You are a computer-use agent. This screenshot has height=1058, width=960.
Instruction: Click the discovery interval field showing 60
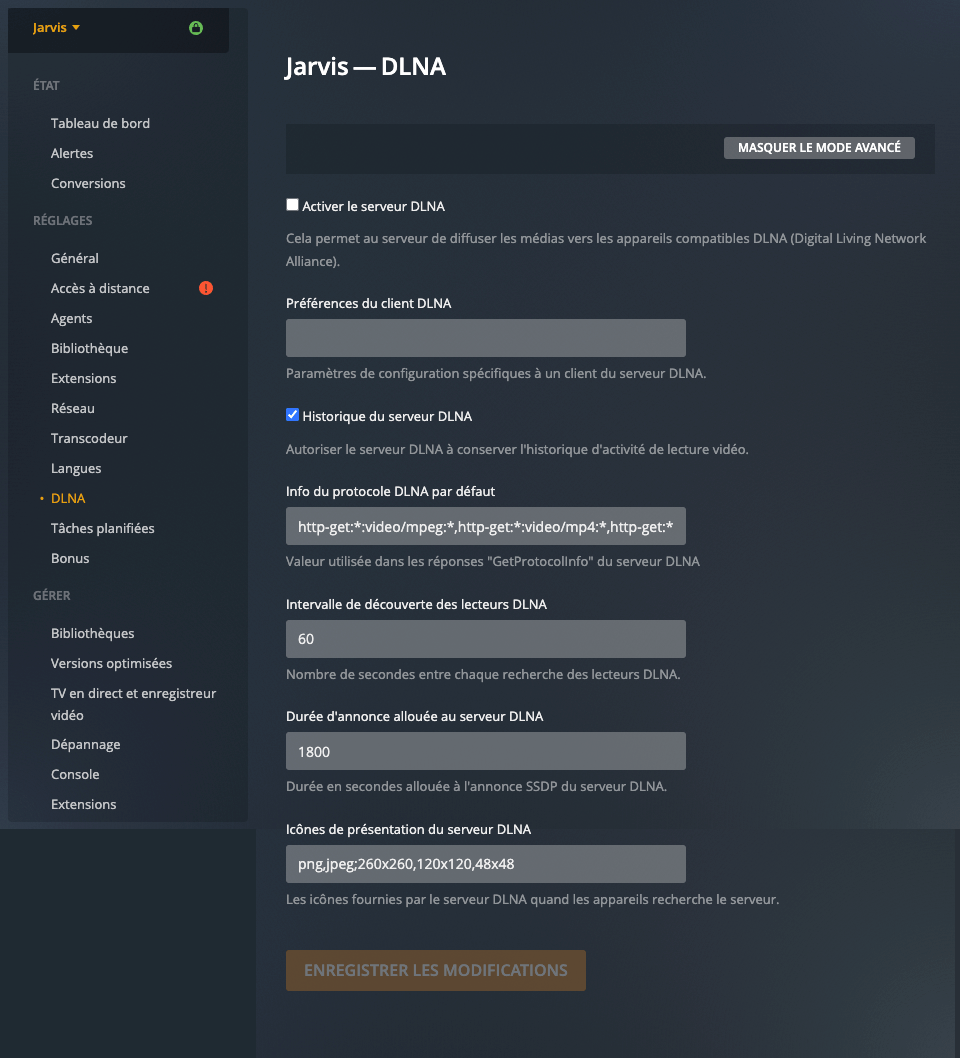click(x=485, y=639)
